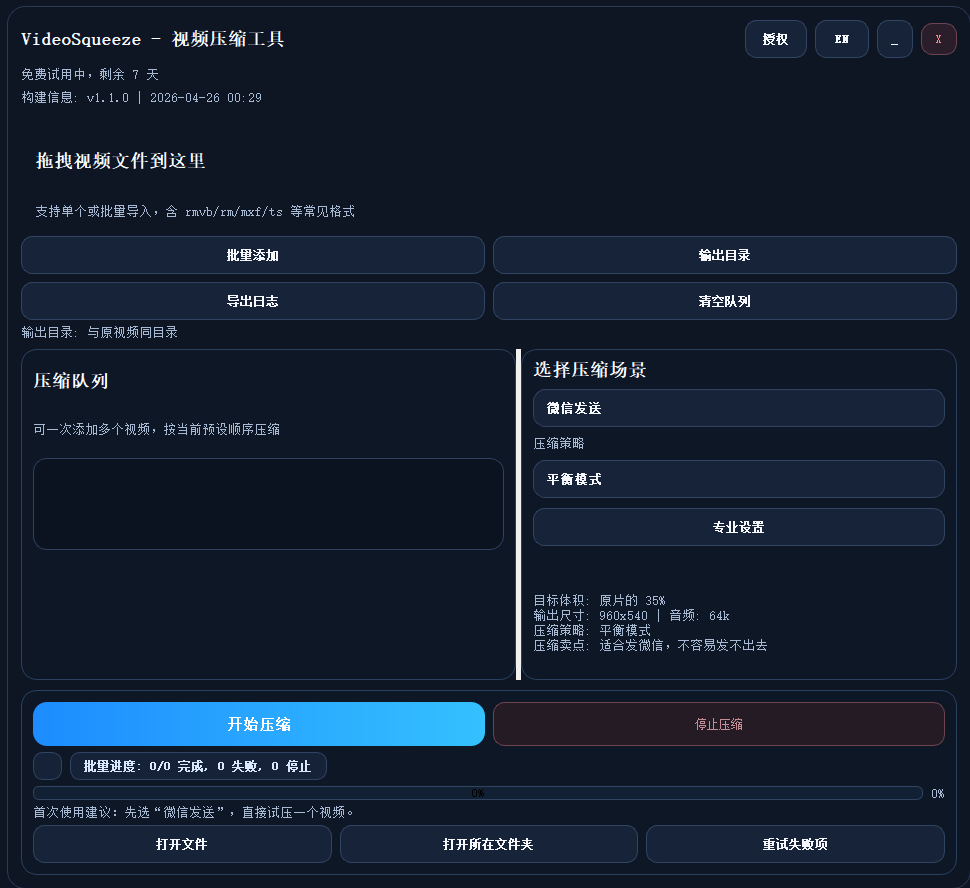Click the 压缩队列 panel heading

(71, 381)
